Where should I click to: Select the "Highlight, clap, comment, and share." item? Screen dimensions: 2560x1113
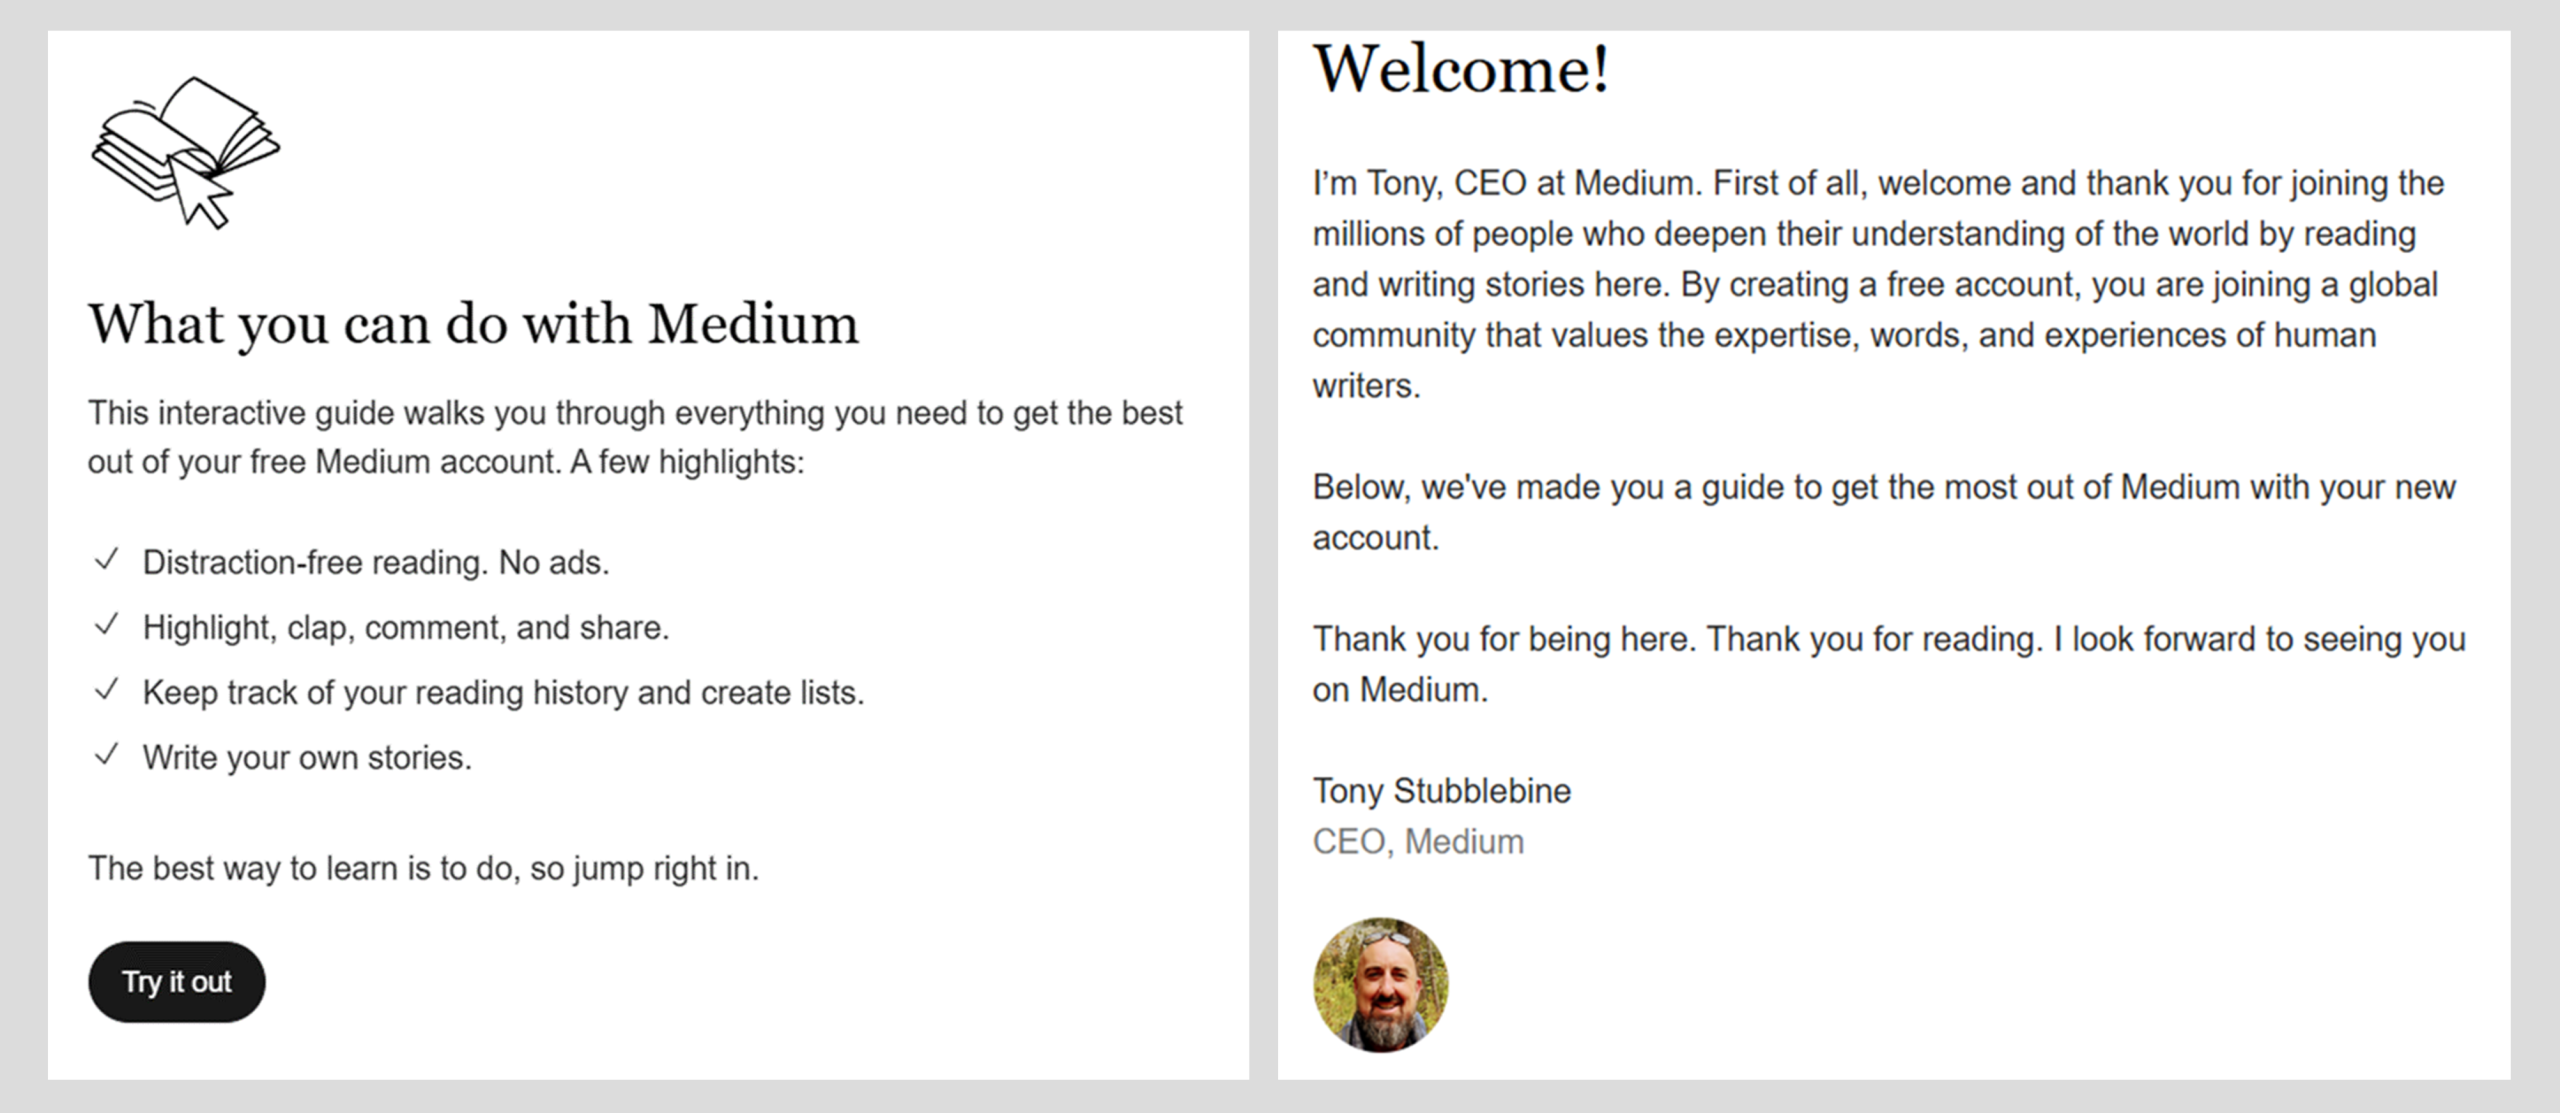[406, 628]
